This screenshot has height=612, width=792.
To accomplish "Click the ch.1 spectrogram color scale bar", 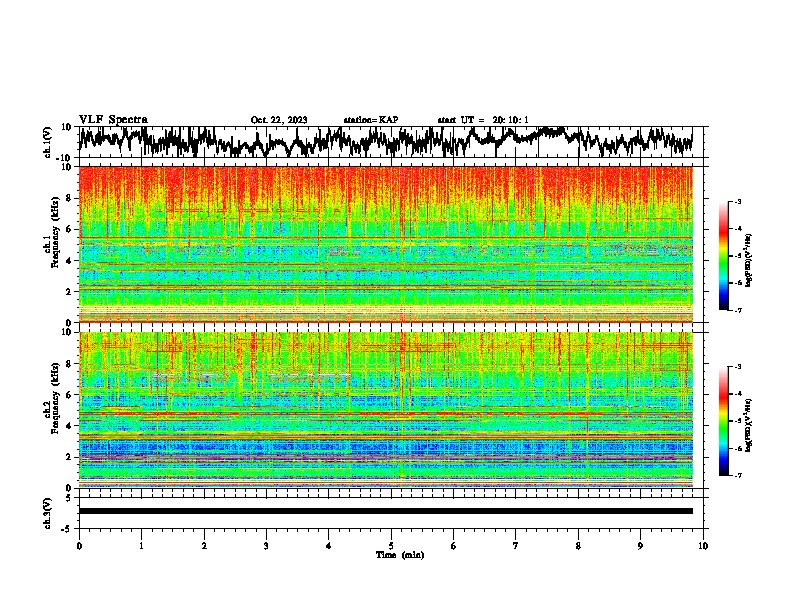I will click(723, 256).
